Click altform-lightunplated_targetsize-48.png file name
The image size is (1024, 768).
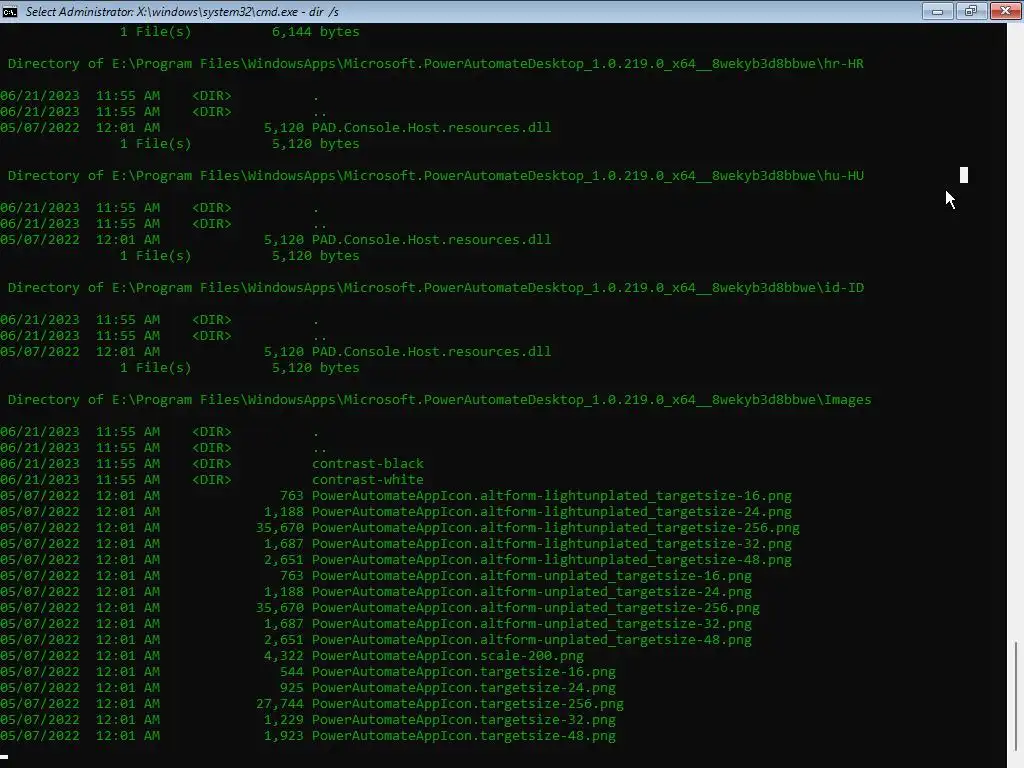point(552,560)
